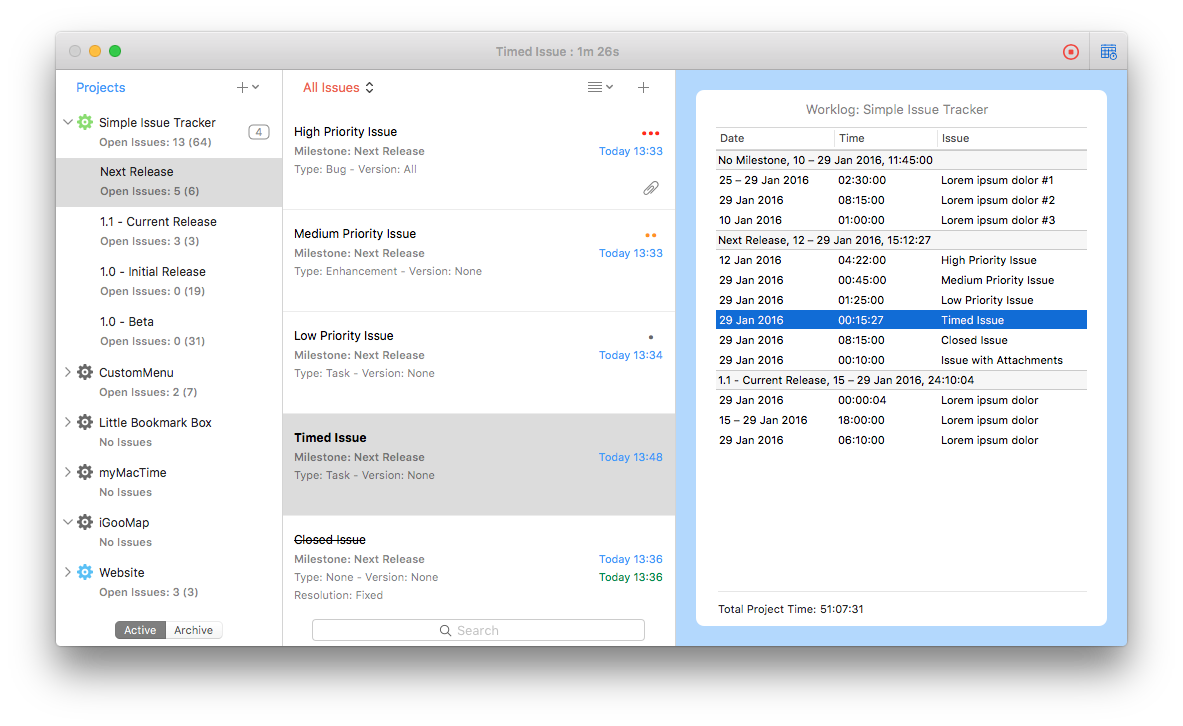Add a new issue with plus icon
Image resolution: width=1183 pixels, height=726 pixels.
coord(644,88)
